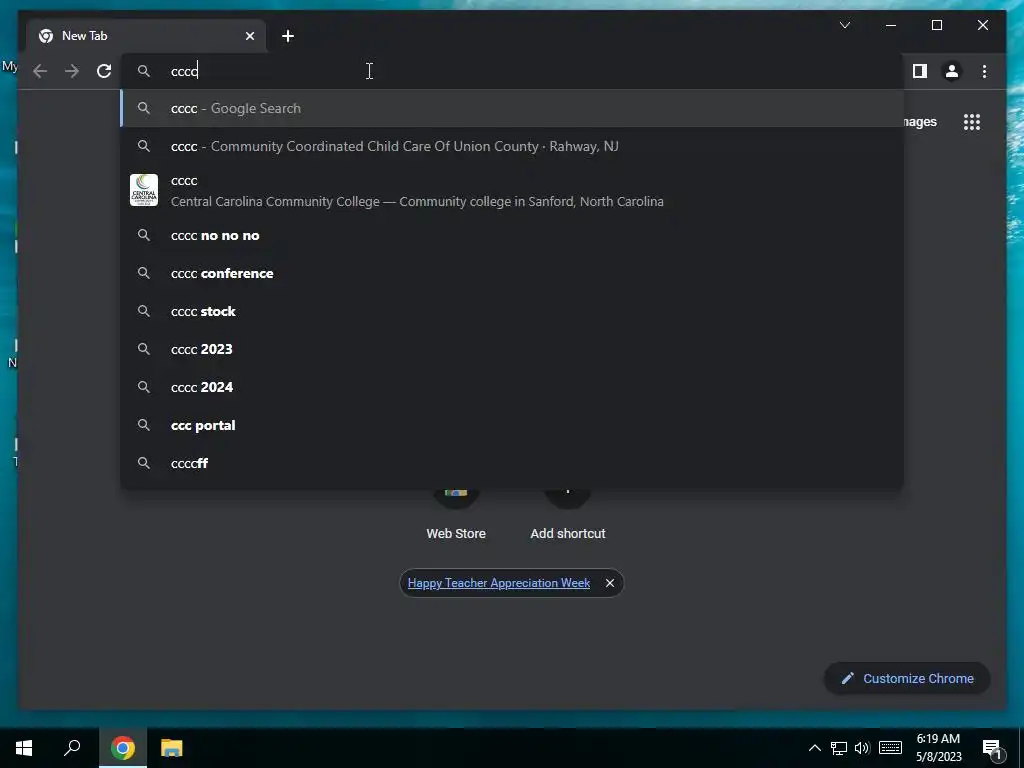Open the touch keyboard tray icon
This screenshot has width=1024, height=768.
pos(890,748)
